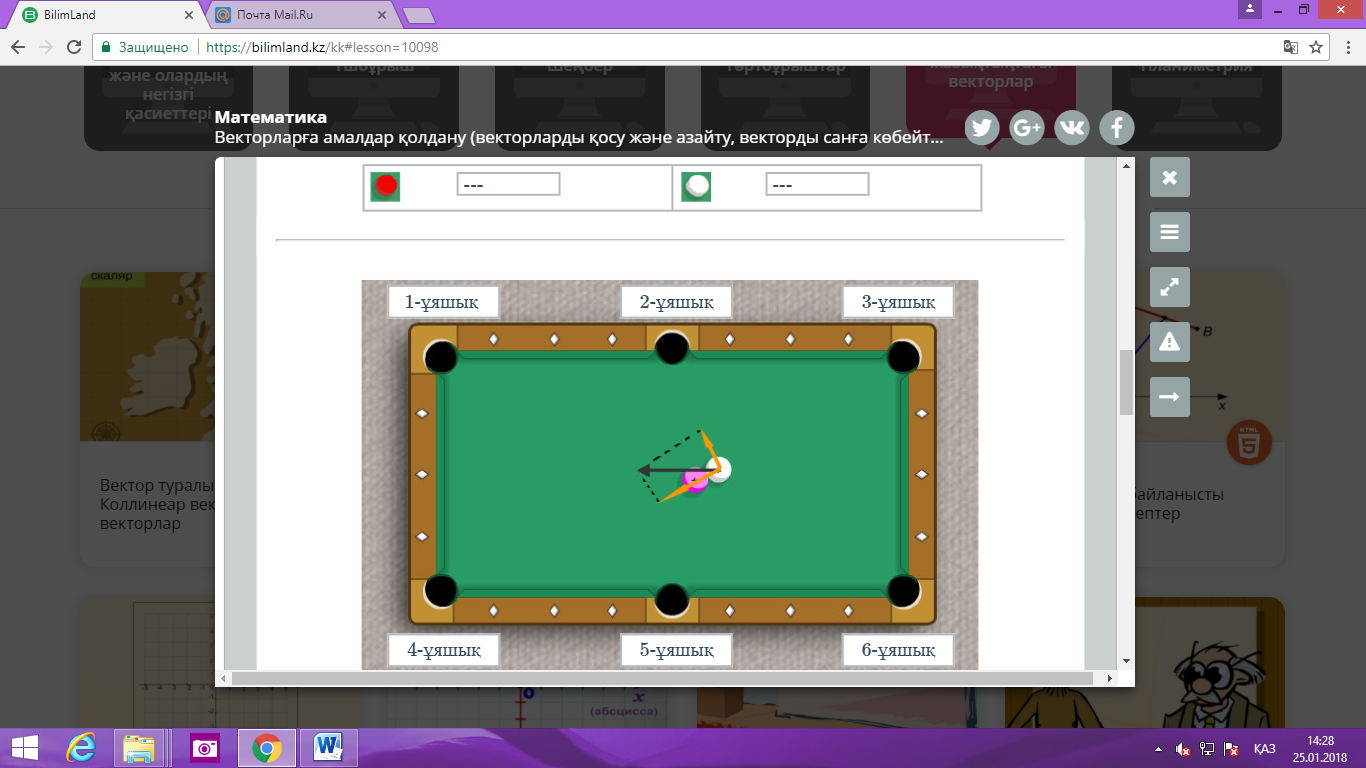
Task: Click the pink ball on the billiard table
Action: 696,481
